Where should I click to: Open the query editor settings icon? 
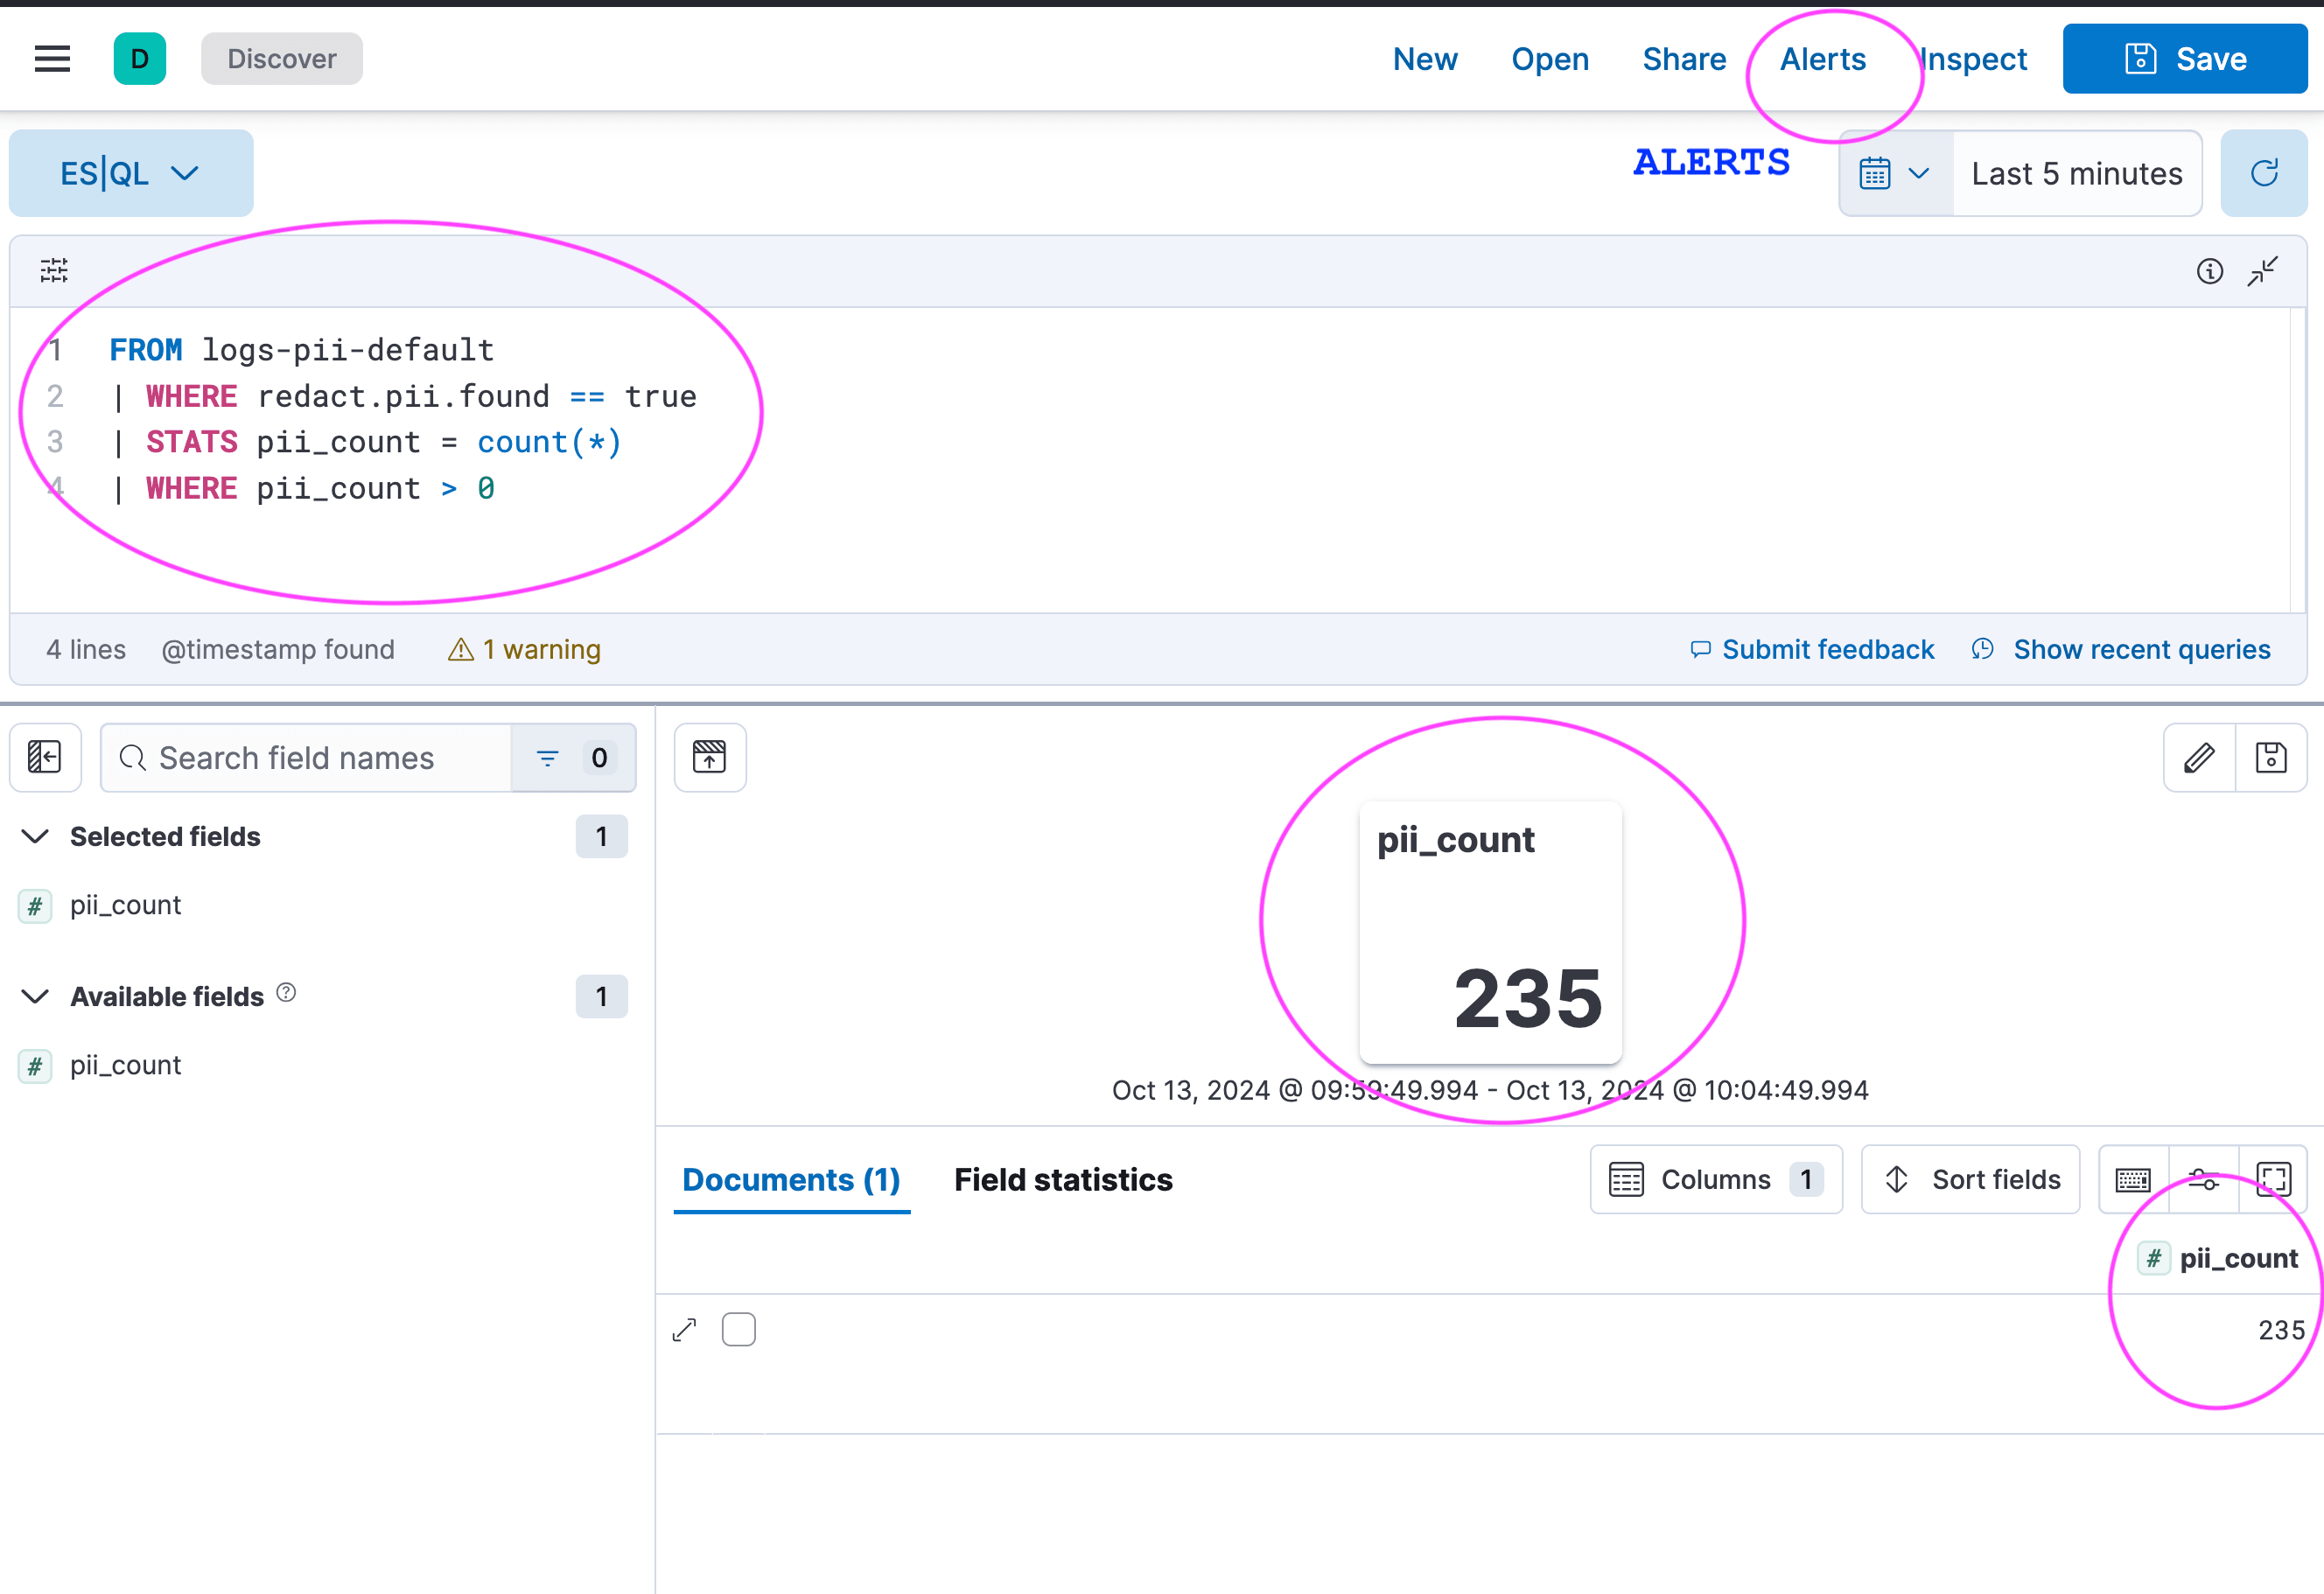53,270
